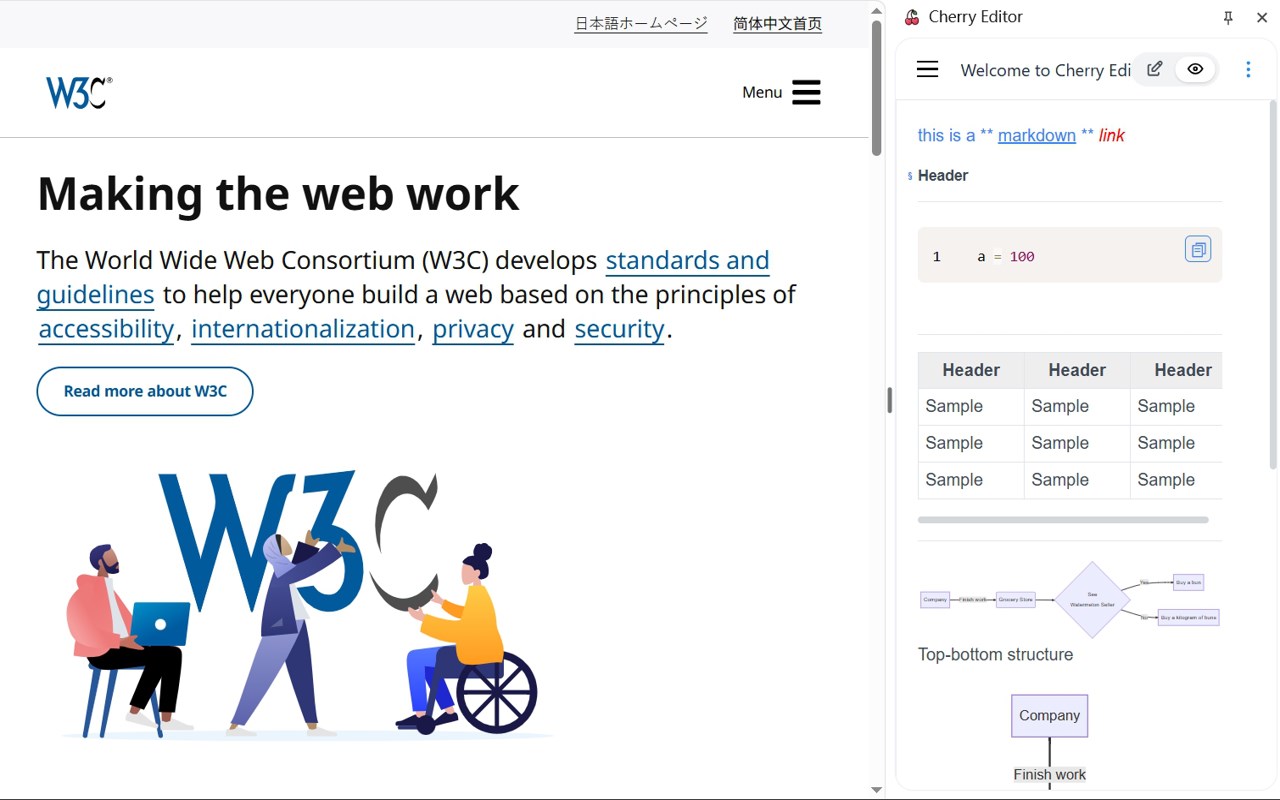This screenshot has width=1280, height=800.
Task: Click the Company flowchart node
Action: pos(1049,716)
